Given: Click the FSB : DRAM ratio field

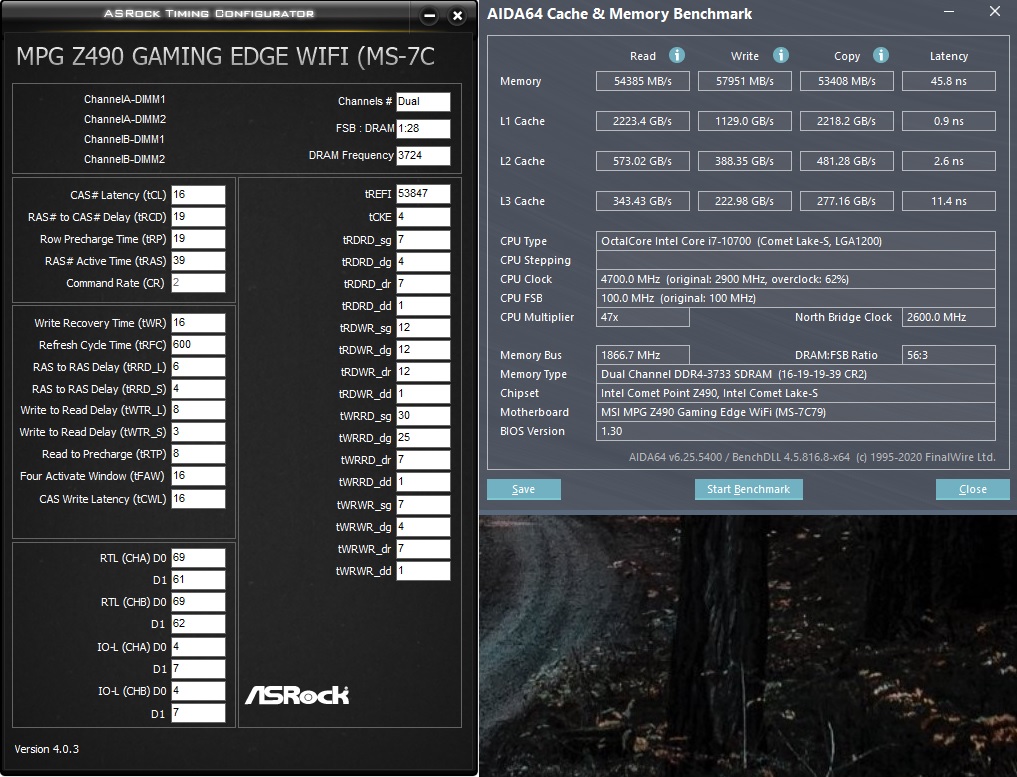Looking at the screenshot, I should [x=423, y=128].
